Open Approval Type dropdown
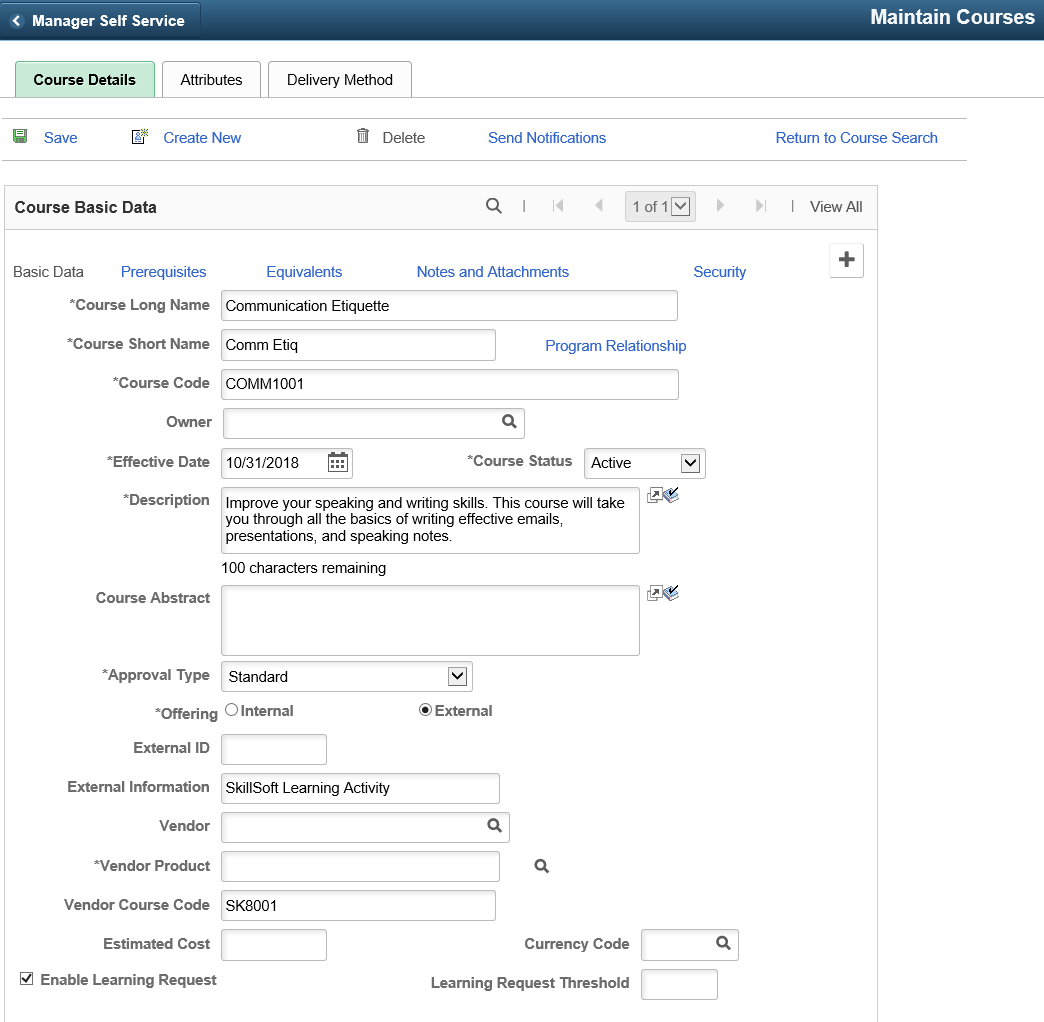This screenshot has height=1022, width=1044. point(347,676)
